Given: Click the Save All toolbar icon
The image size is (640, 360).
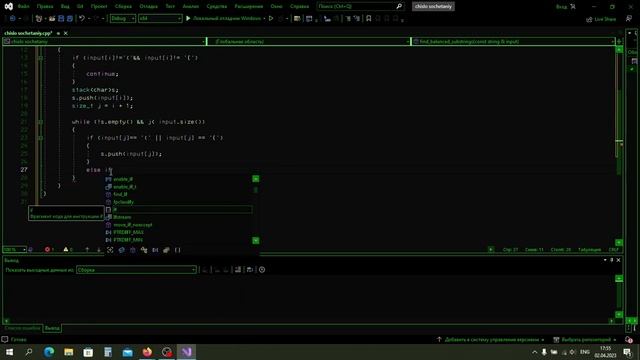Looking at the screenshot, I should tap(70, 18).
